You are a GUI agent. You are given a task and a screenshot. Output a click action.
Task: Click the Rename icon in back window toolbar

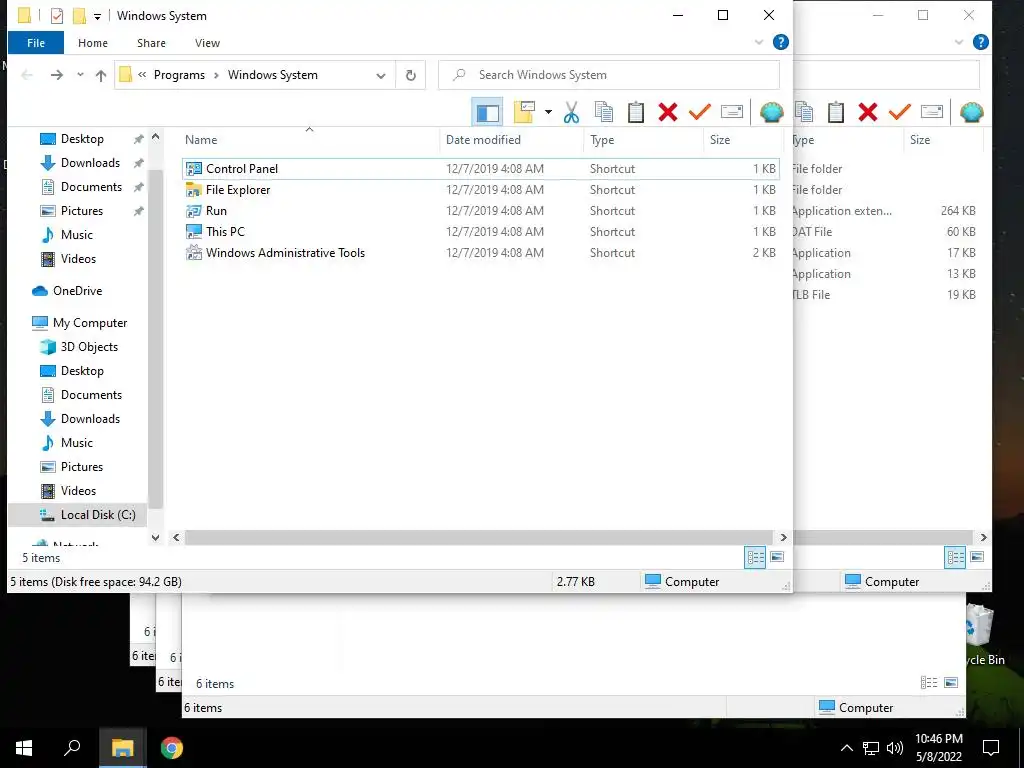pos(931,112)
